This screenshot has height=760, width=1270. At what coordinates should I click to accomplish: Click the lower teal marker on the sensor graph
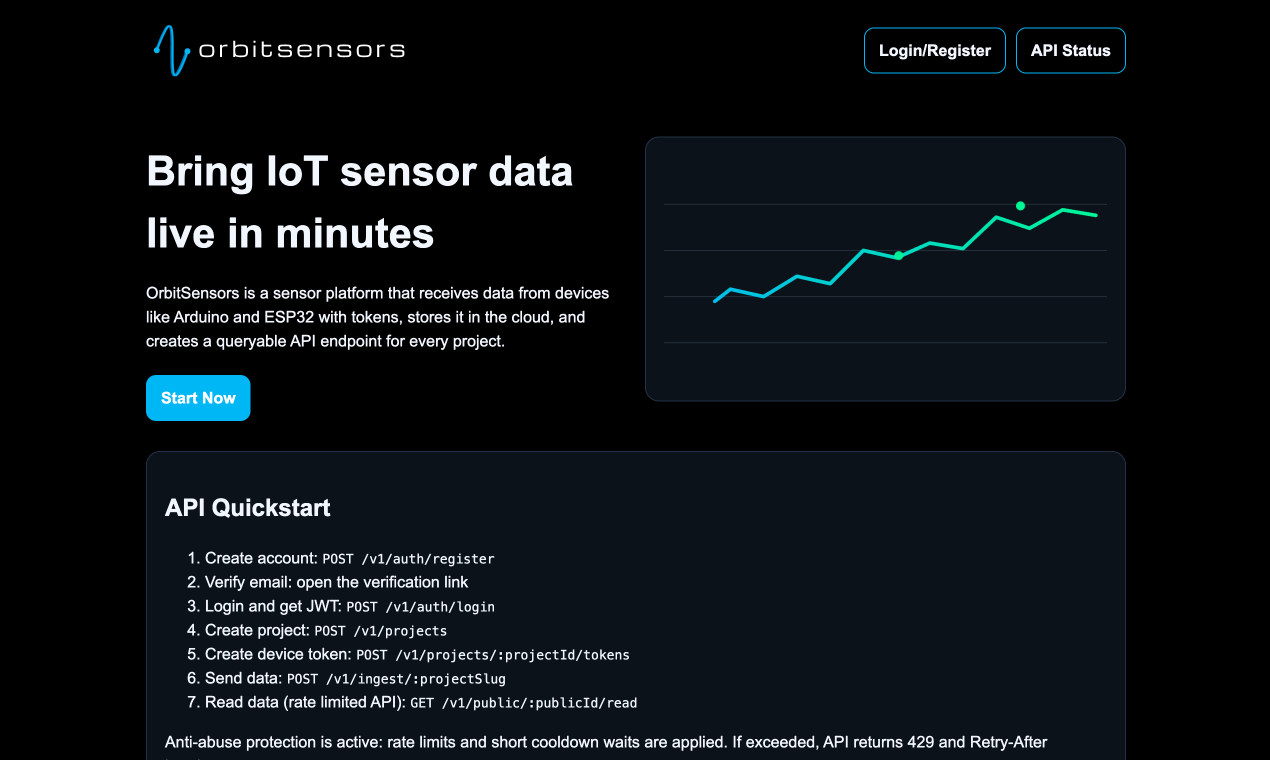click(898, 254)
